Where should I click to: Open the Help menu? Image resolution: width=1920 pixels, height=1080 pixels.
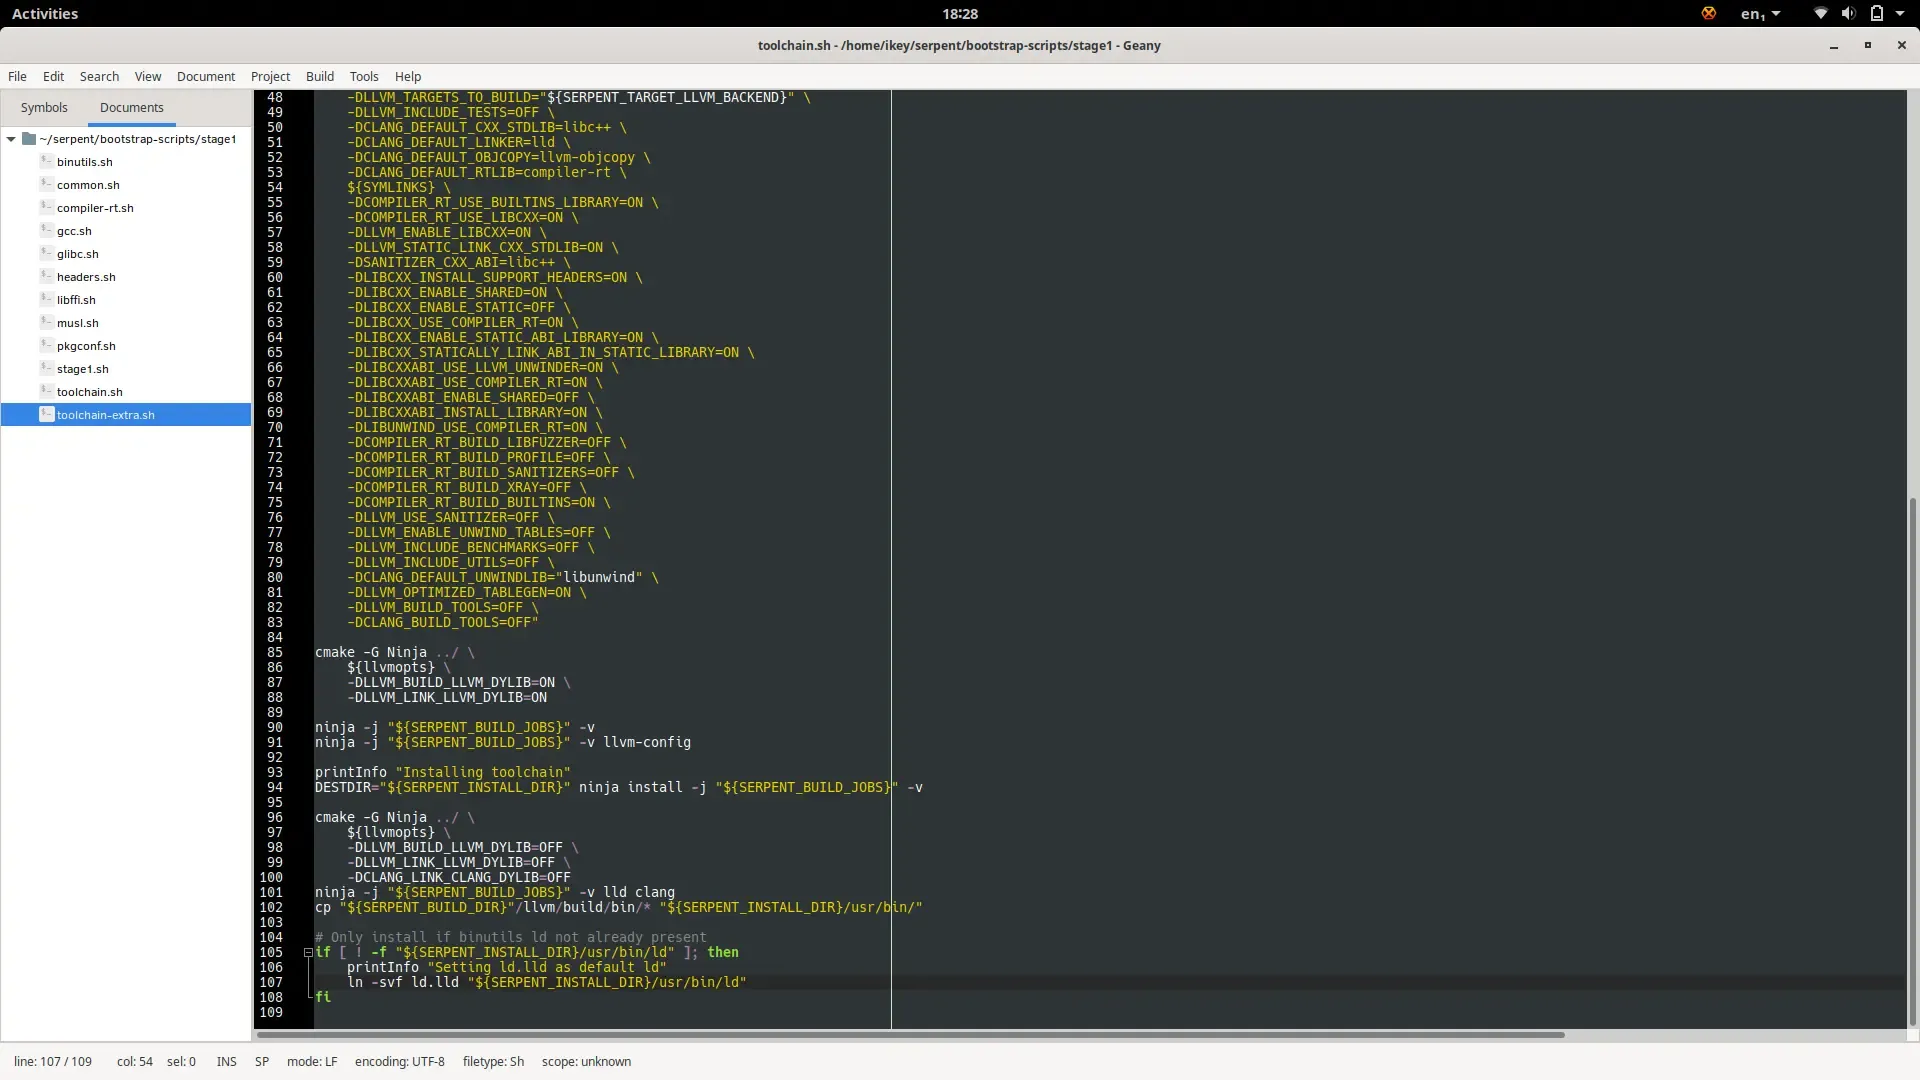pos(408,76)
